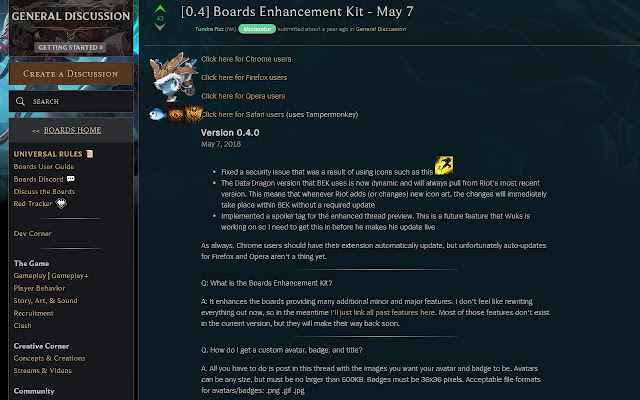The width and height of the screenshot is (640, 400).
Task: Open the Gameplay+ board link
Action: tap(70, 276)
